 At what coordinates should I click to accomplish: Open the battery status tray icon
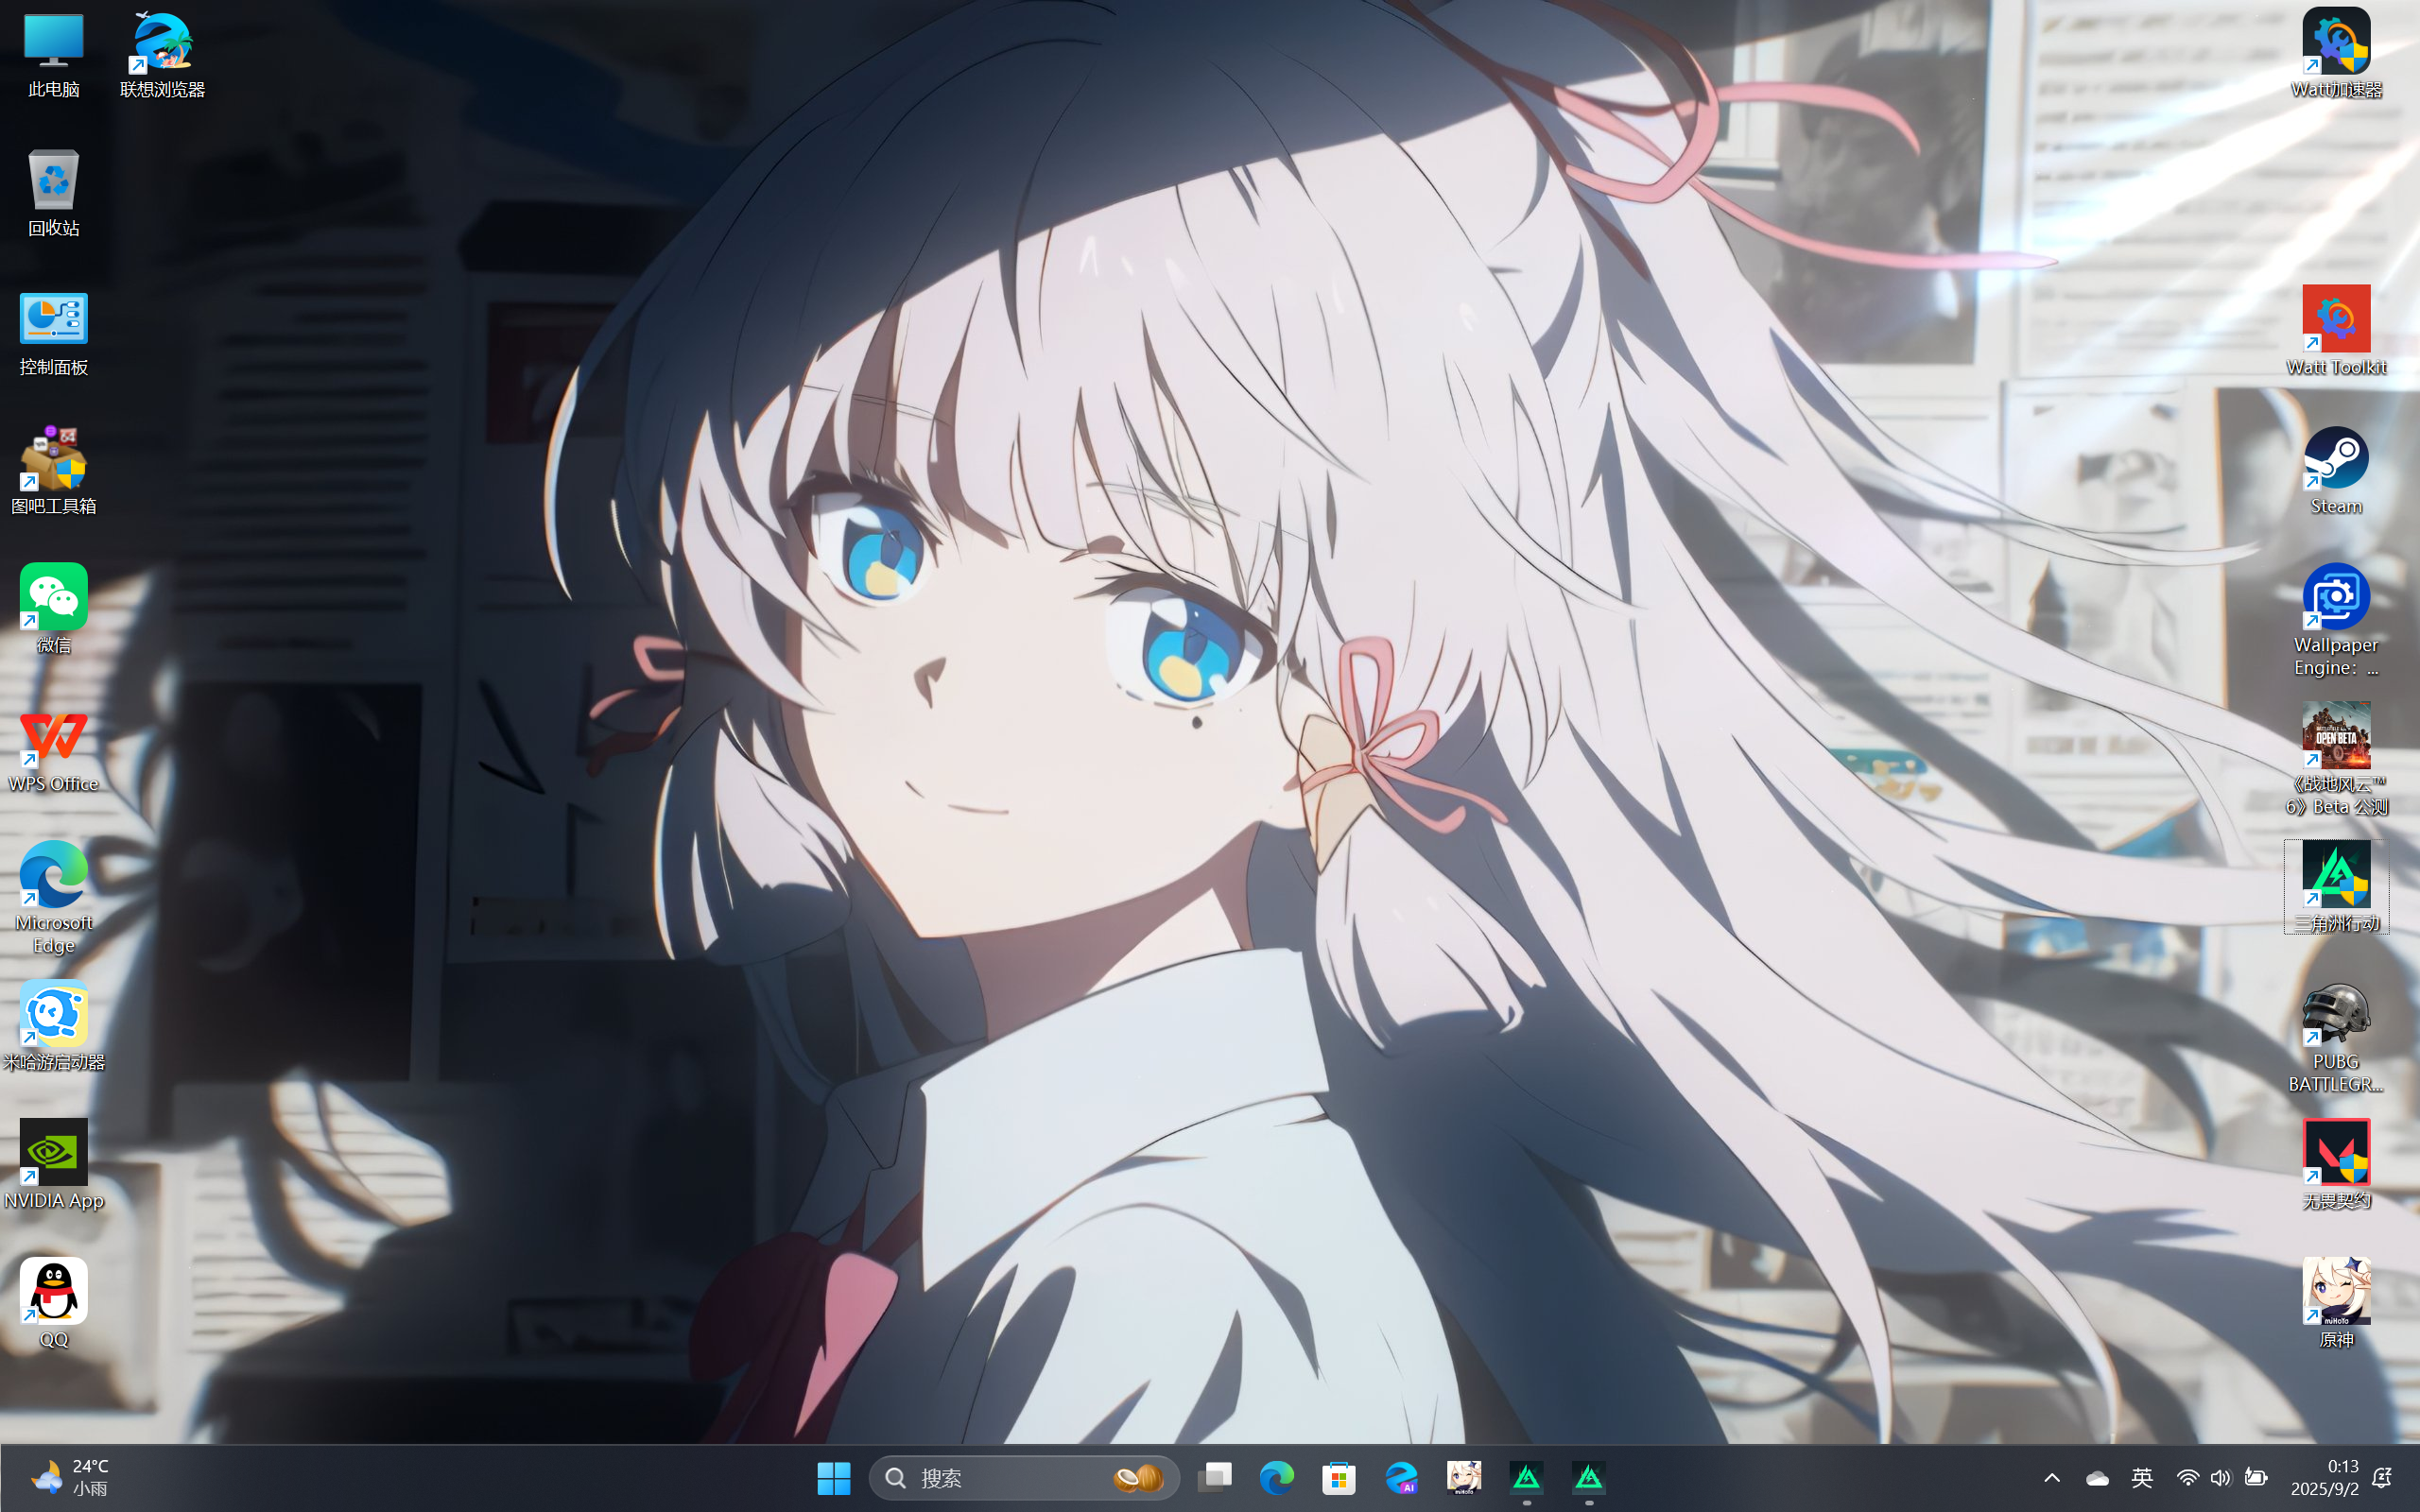[2256, 1478]
